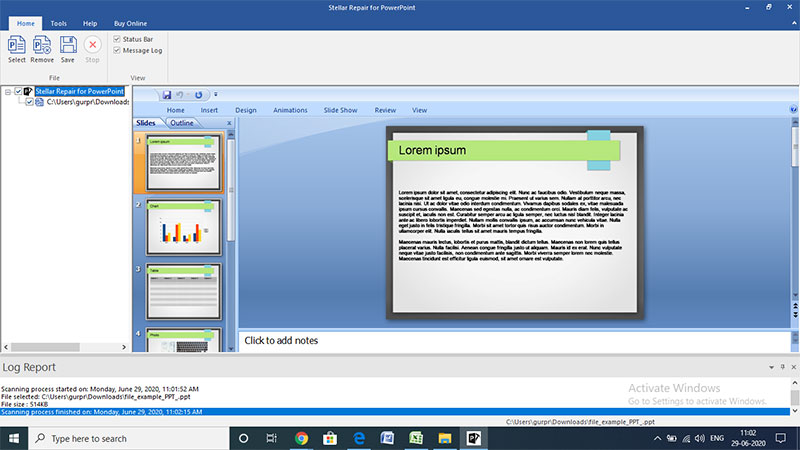
Task: Click the preview redo arrow icon
Action: [x=198, y=95]
